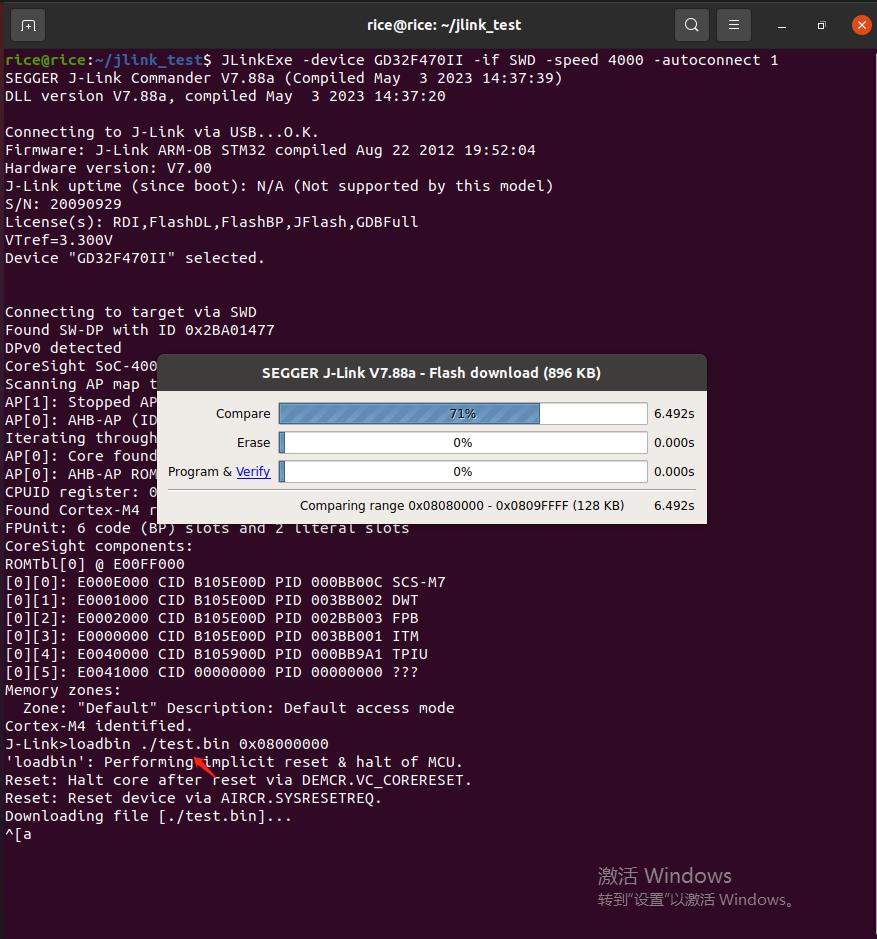The image size is (877, 939).
Task: Open the terminal hamburger menu
Action: click(x=734, y=25)
